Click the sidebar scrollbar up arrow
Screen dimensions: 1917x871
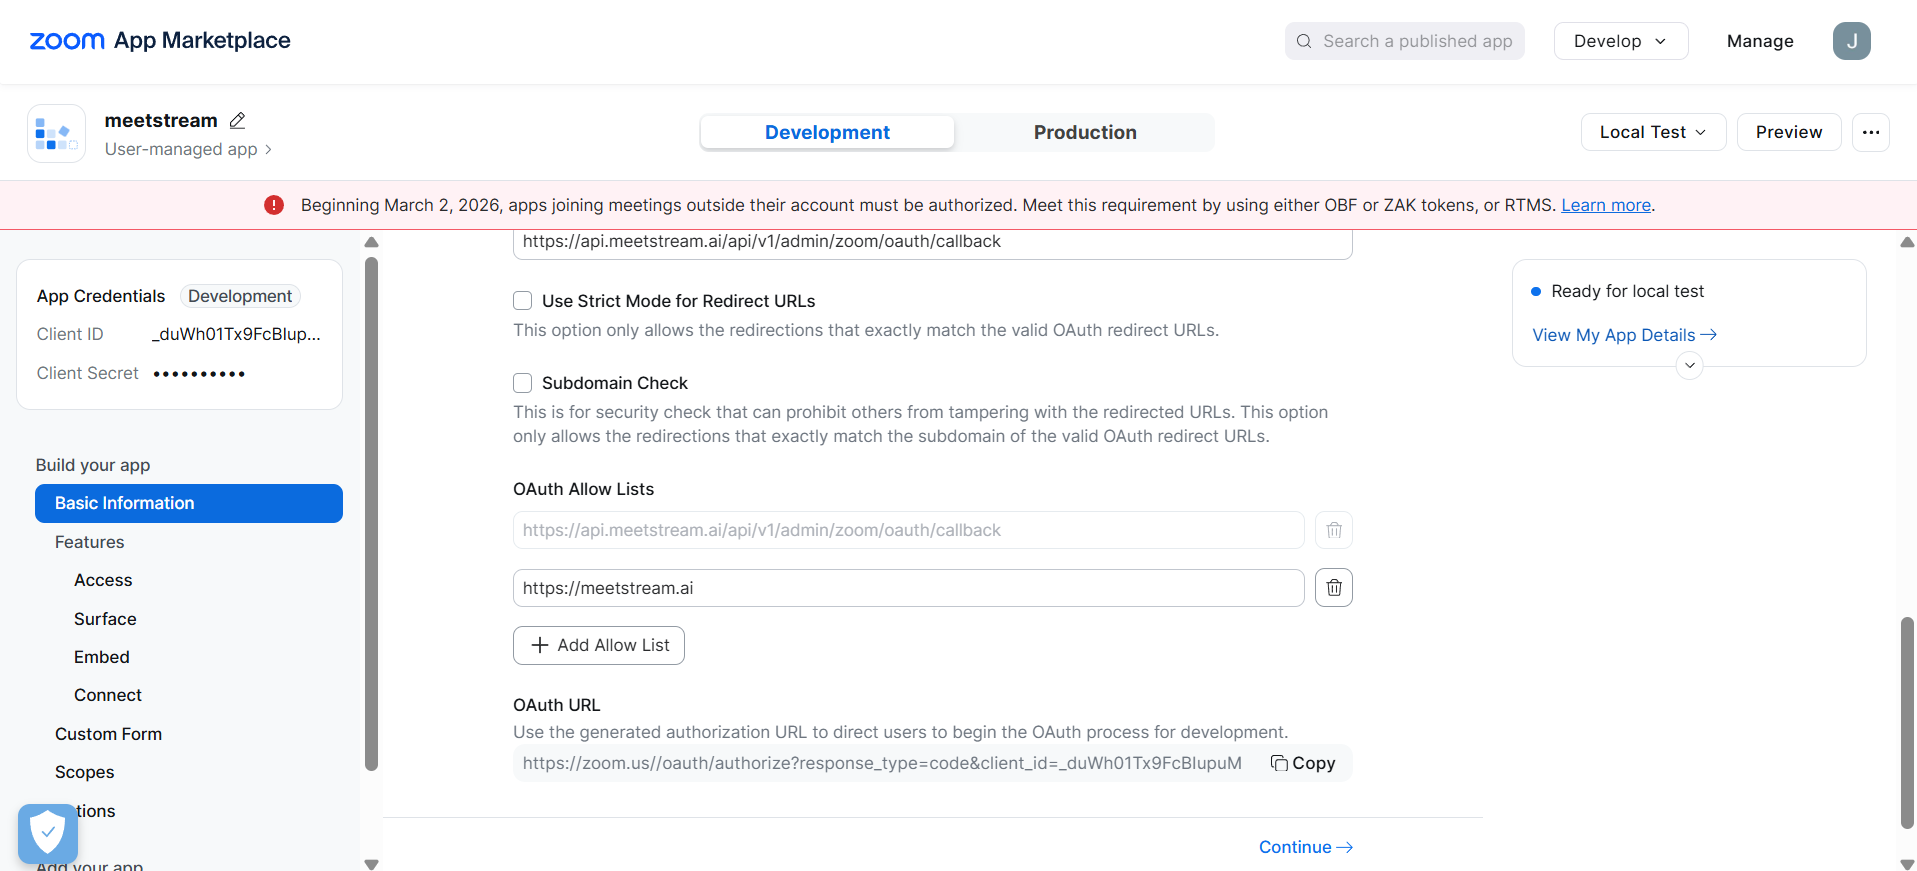coord(371,242)
